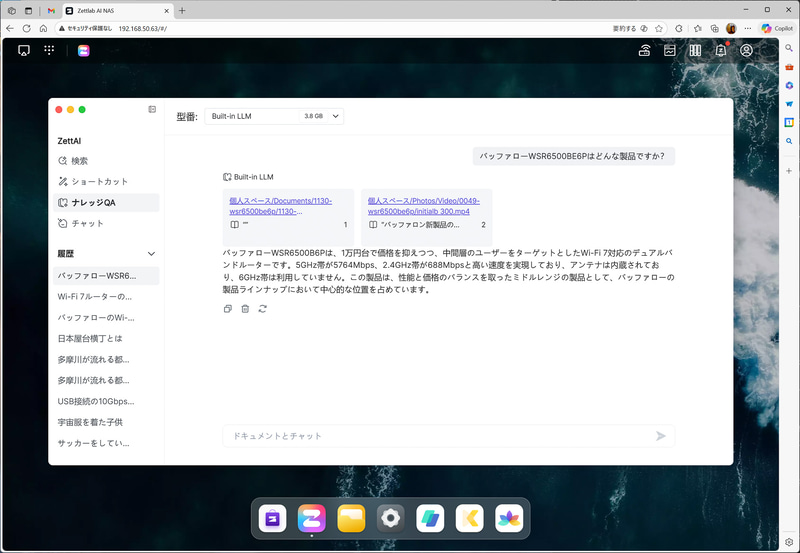Open the app grid launcher

click(x=49, y=50)
